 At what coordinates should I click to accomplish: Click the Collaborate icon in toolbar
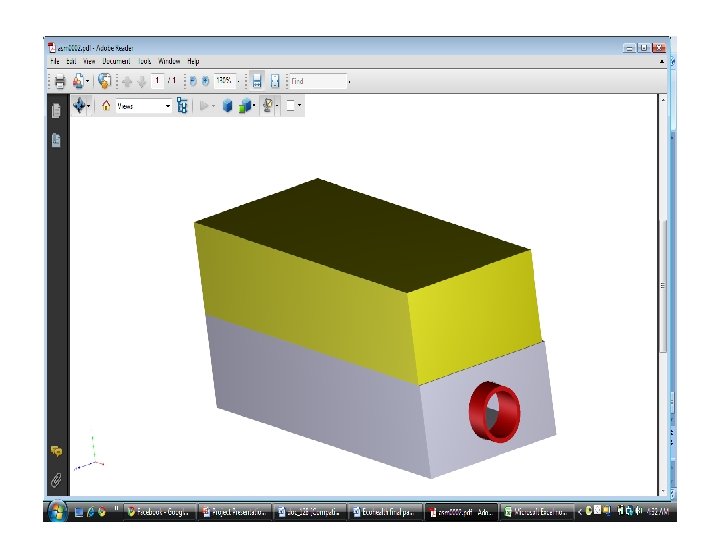click(x=78, y=81)
